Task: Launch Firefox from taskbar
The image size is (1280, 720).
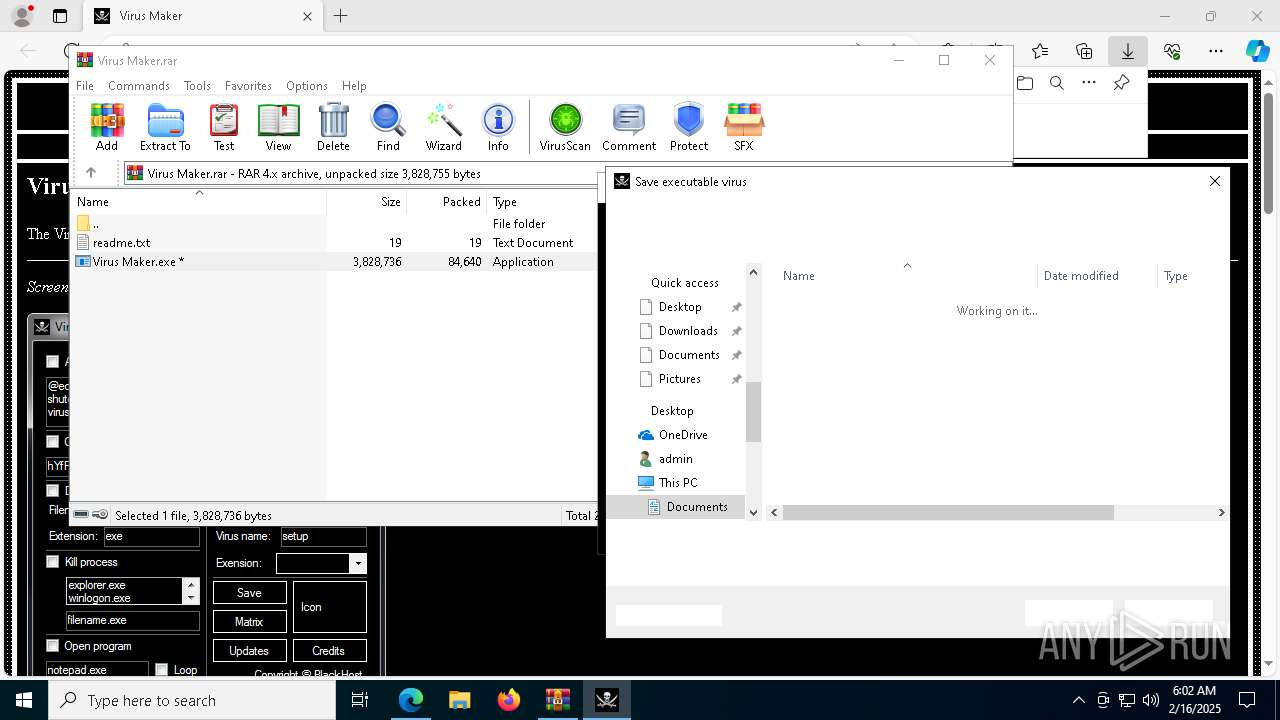Action: (509, 700)
